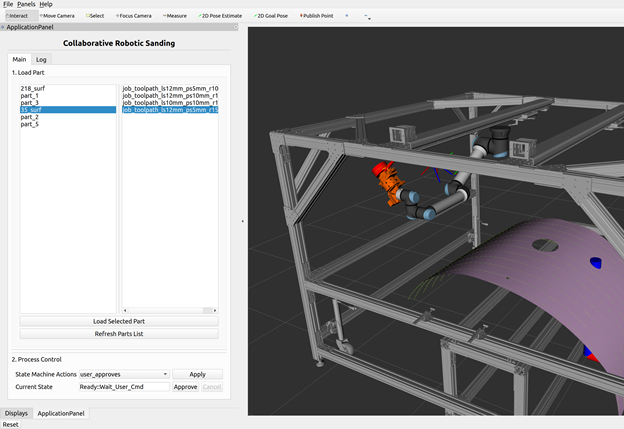The image size is (624, 429).
Task: Activate the Focus Camera tool
Action: pos(134,16)
